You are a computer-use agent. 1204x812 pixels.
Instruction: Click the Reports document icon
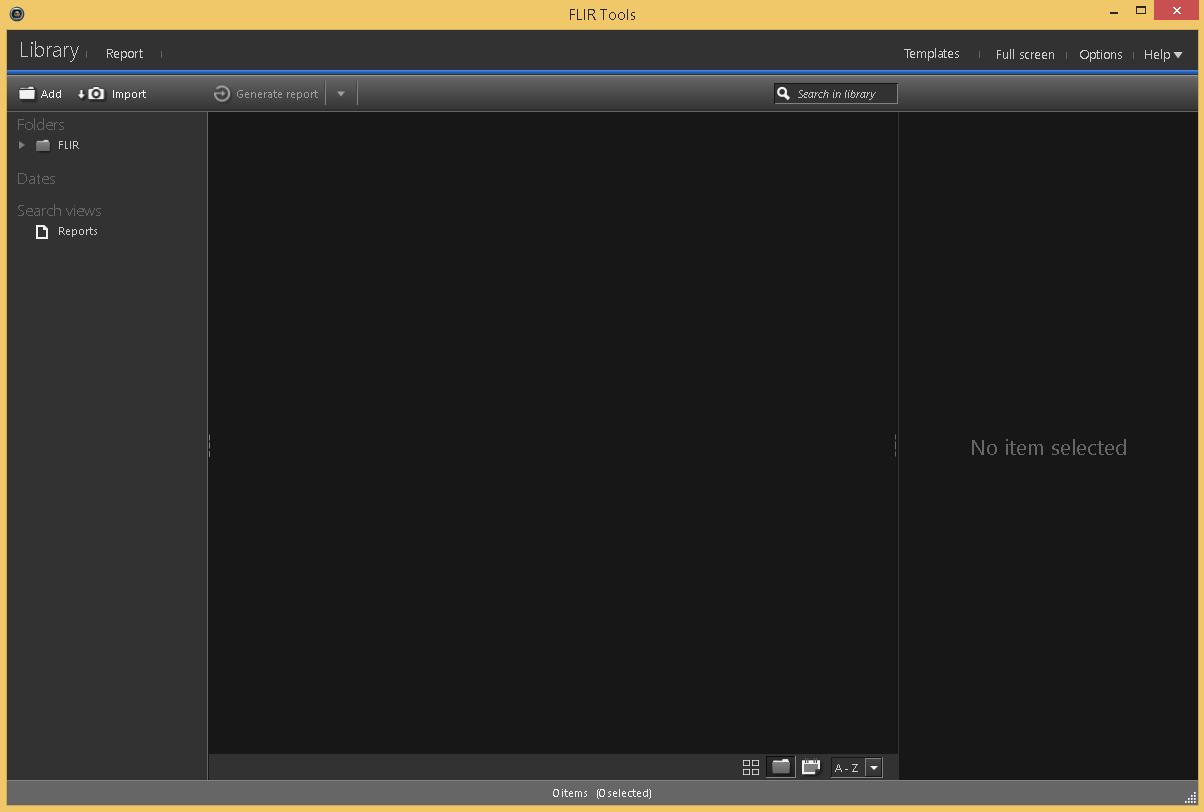point(41,231)
